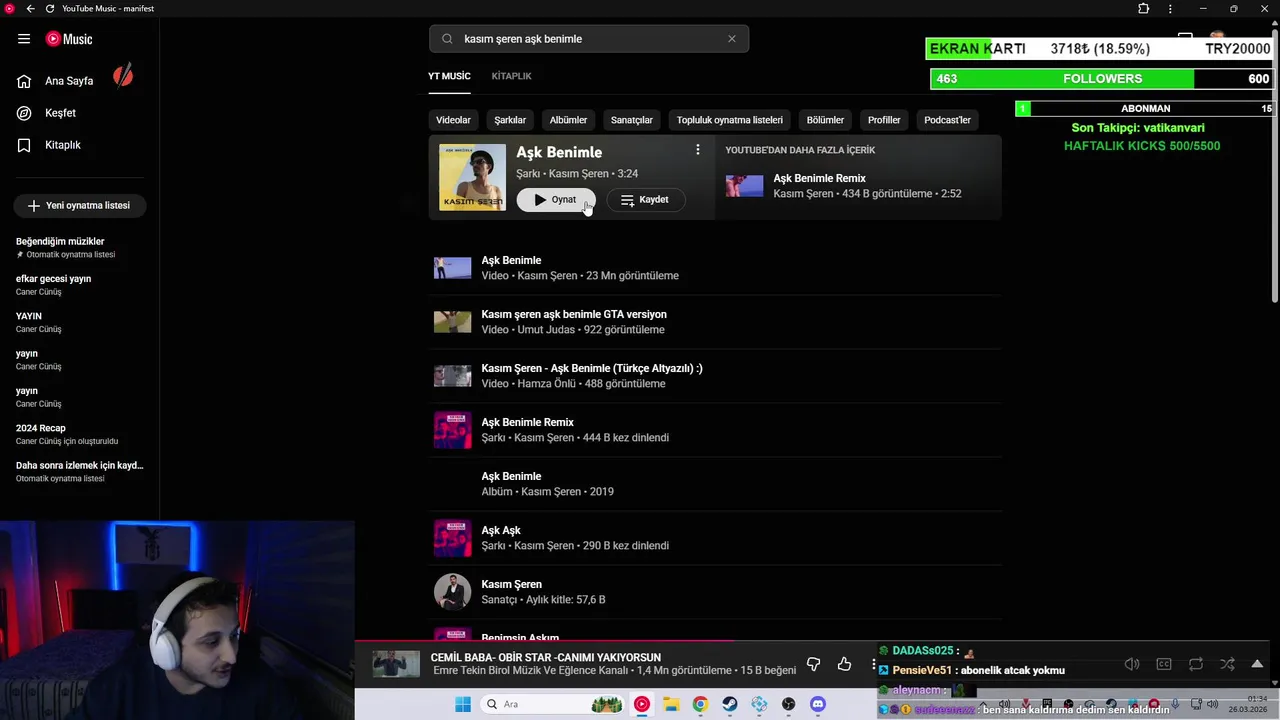Switch to KİTAPLIK search tab
1280x720 pixels.
click(511, 76)
